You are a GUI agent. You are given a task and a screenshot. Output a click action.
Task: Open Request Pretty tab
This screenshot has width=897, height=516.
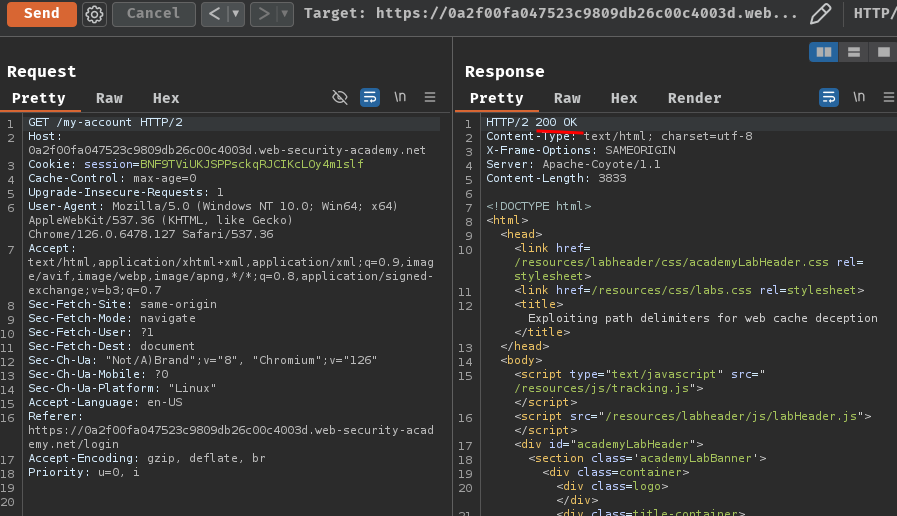[39, 98]
